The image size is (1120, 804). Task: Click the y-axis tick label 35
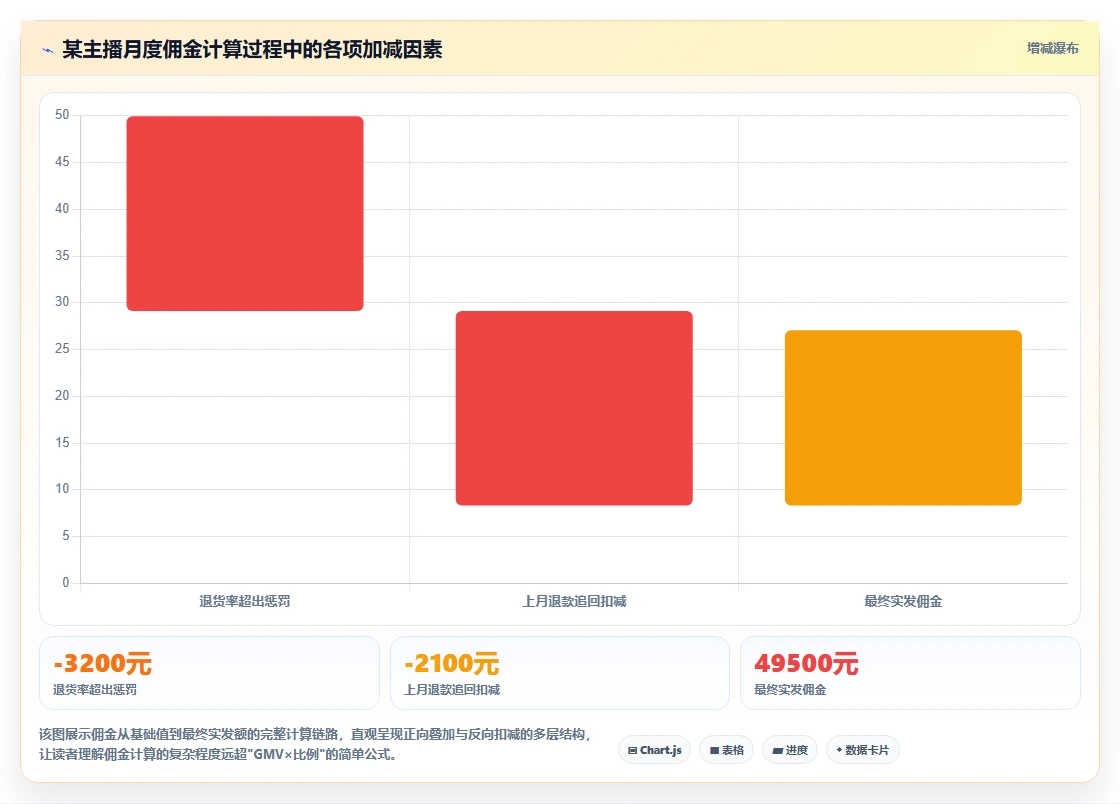pyautogui.click(x=62, y=256)
